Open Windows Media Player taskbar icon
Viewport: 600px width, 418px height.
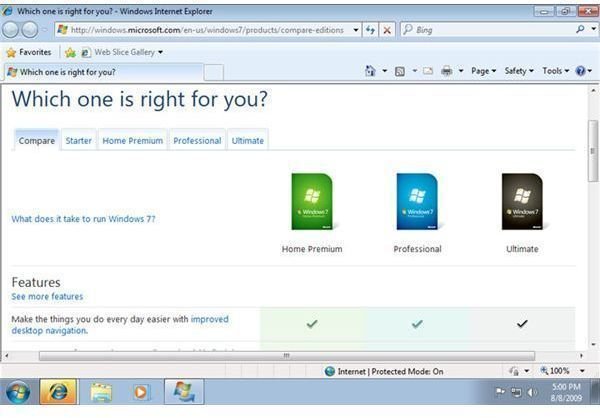coord(141,392)
